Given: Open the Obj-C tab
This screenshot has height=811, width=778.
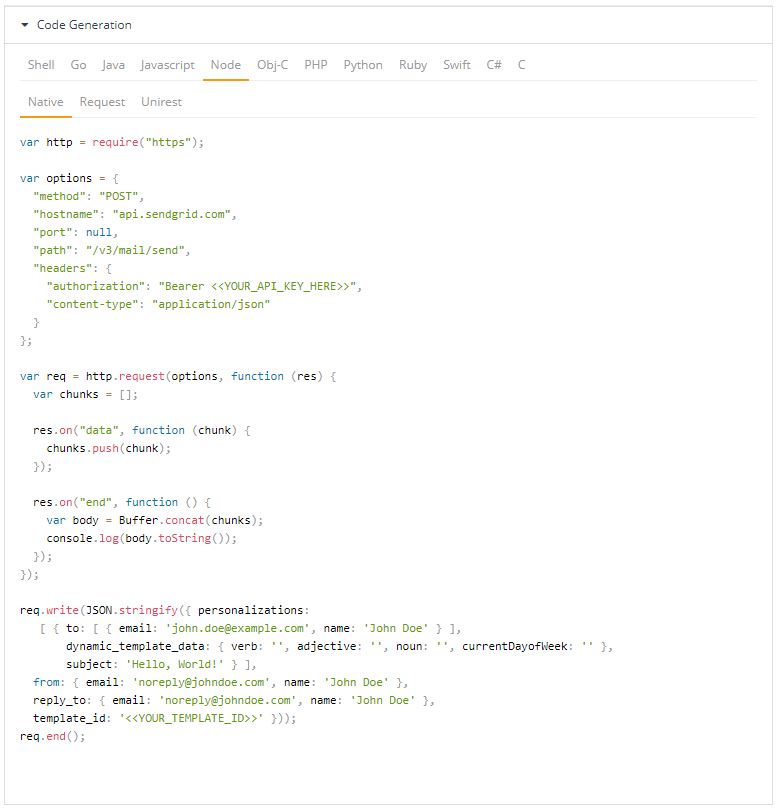Looking at the screenshot, I should [x=273, y=65].
